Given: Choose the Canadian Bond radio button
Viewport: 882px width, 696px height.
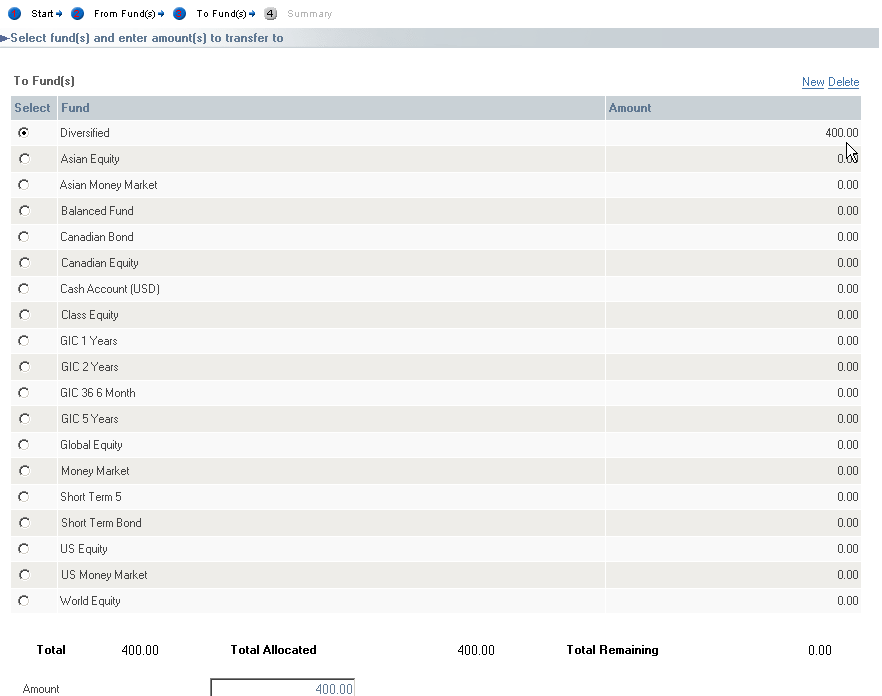Looking at the screenshot, I should click(24, 237).
